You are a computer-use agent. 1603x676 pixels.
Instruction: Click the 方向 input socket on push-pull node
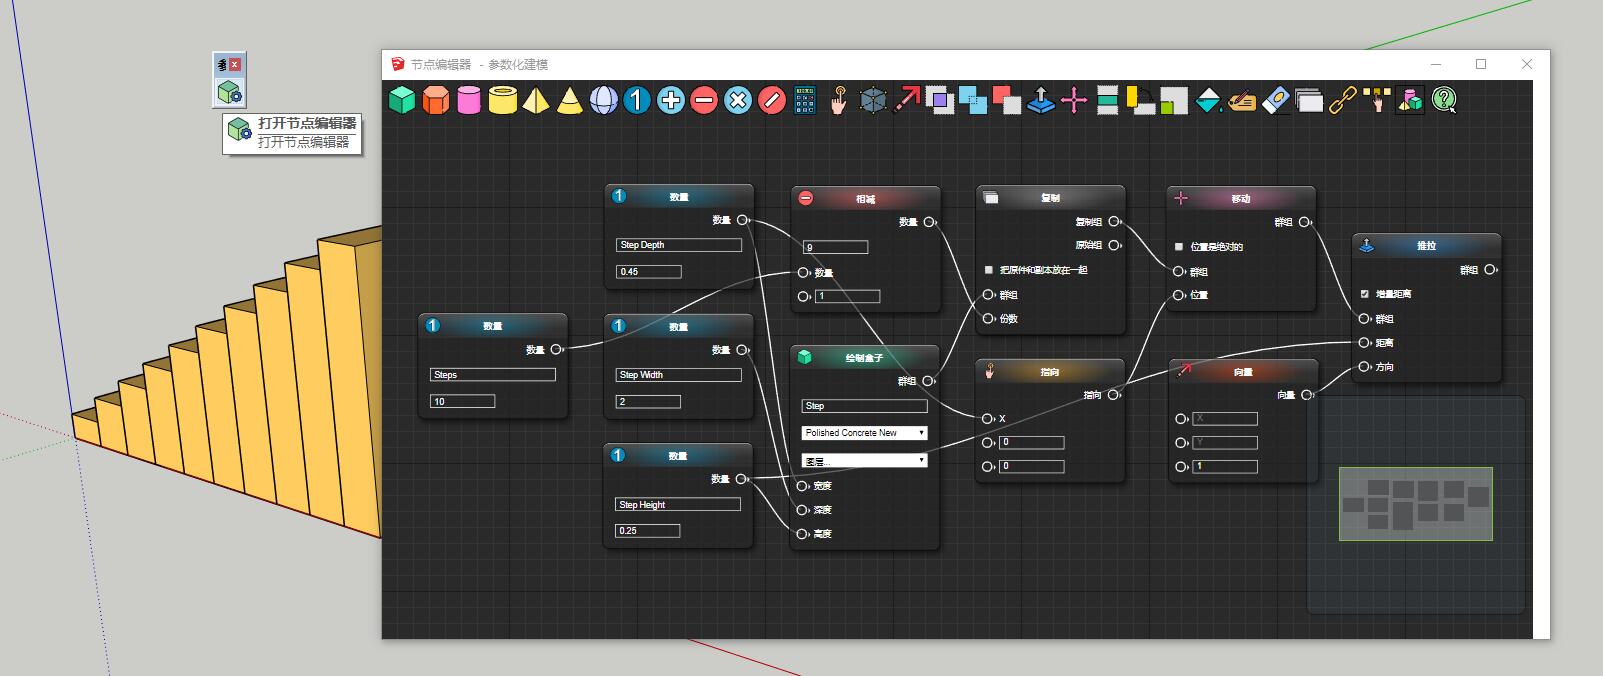coord(1365,367)
